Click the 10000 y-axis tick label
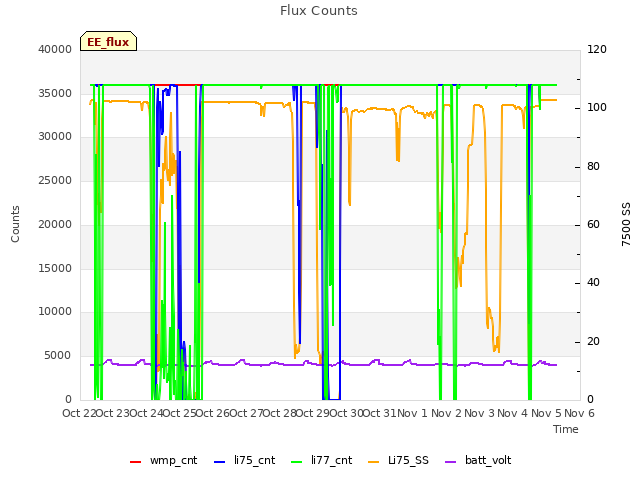The image size is (640, 480). (55, 312)
